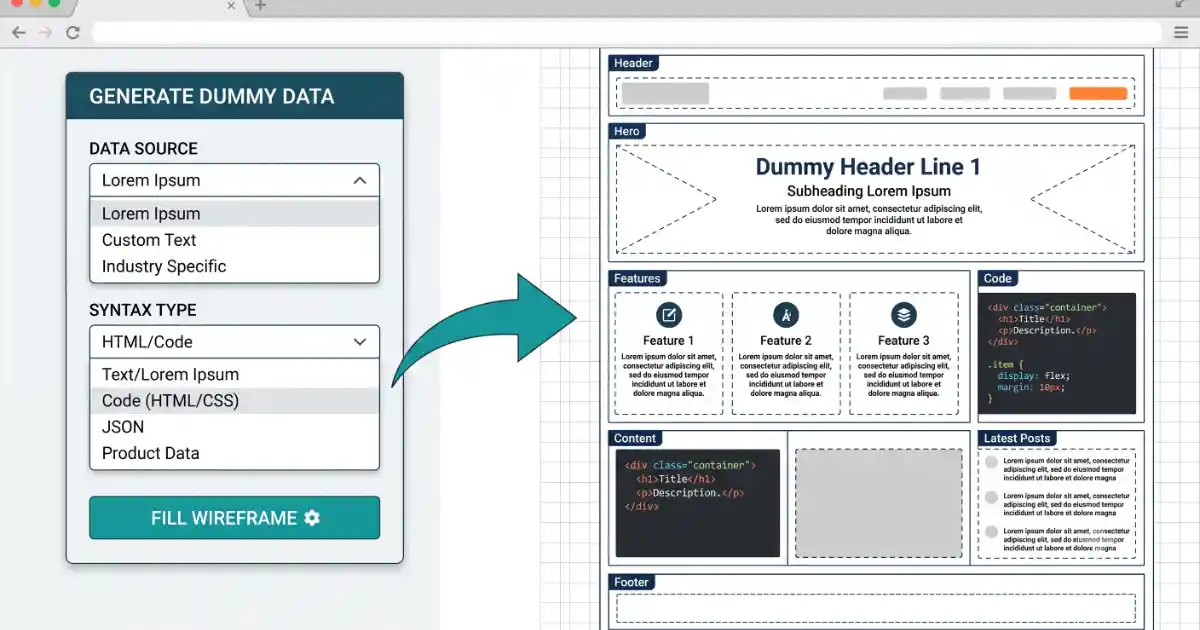
Task: Click the Feature 1 edit icon
Action: (x=668, y=315)
